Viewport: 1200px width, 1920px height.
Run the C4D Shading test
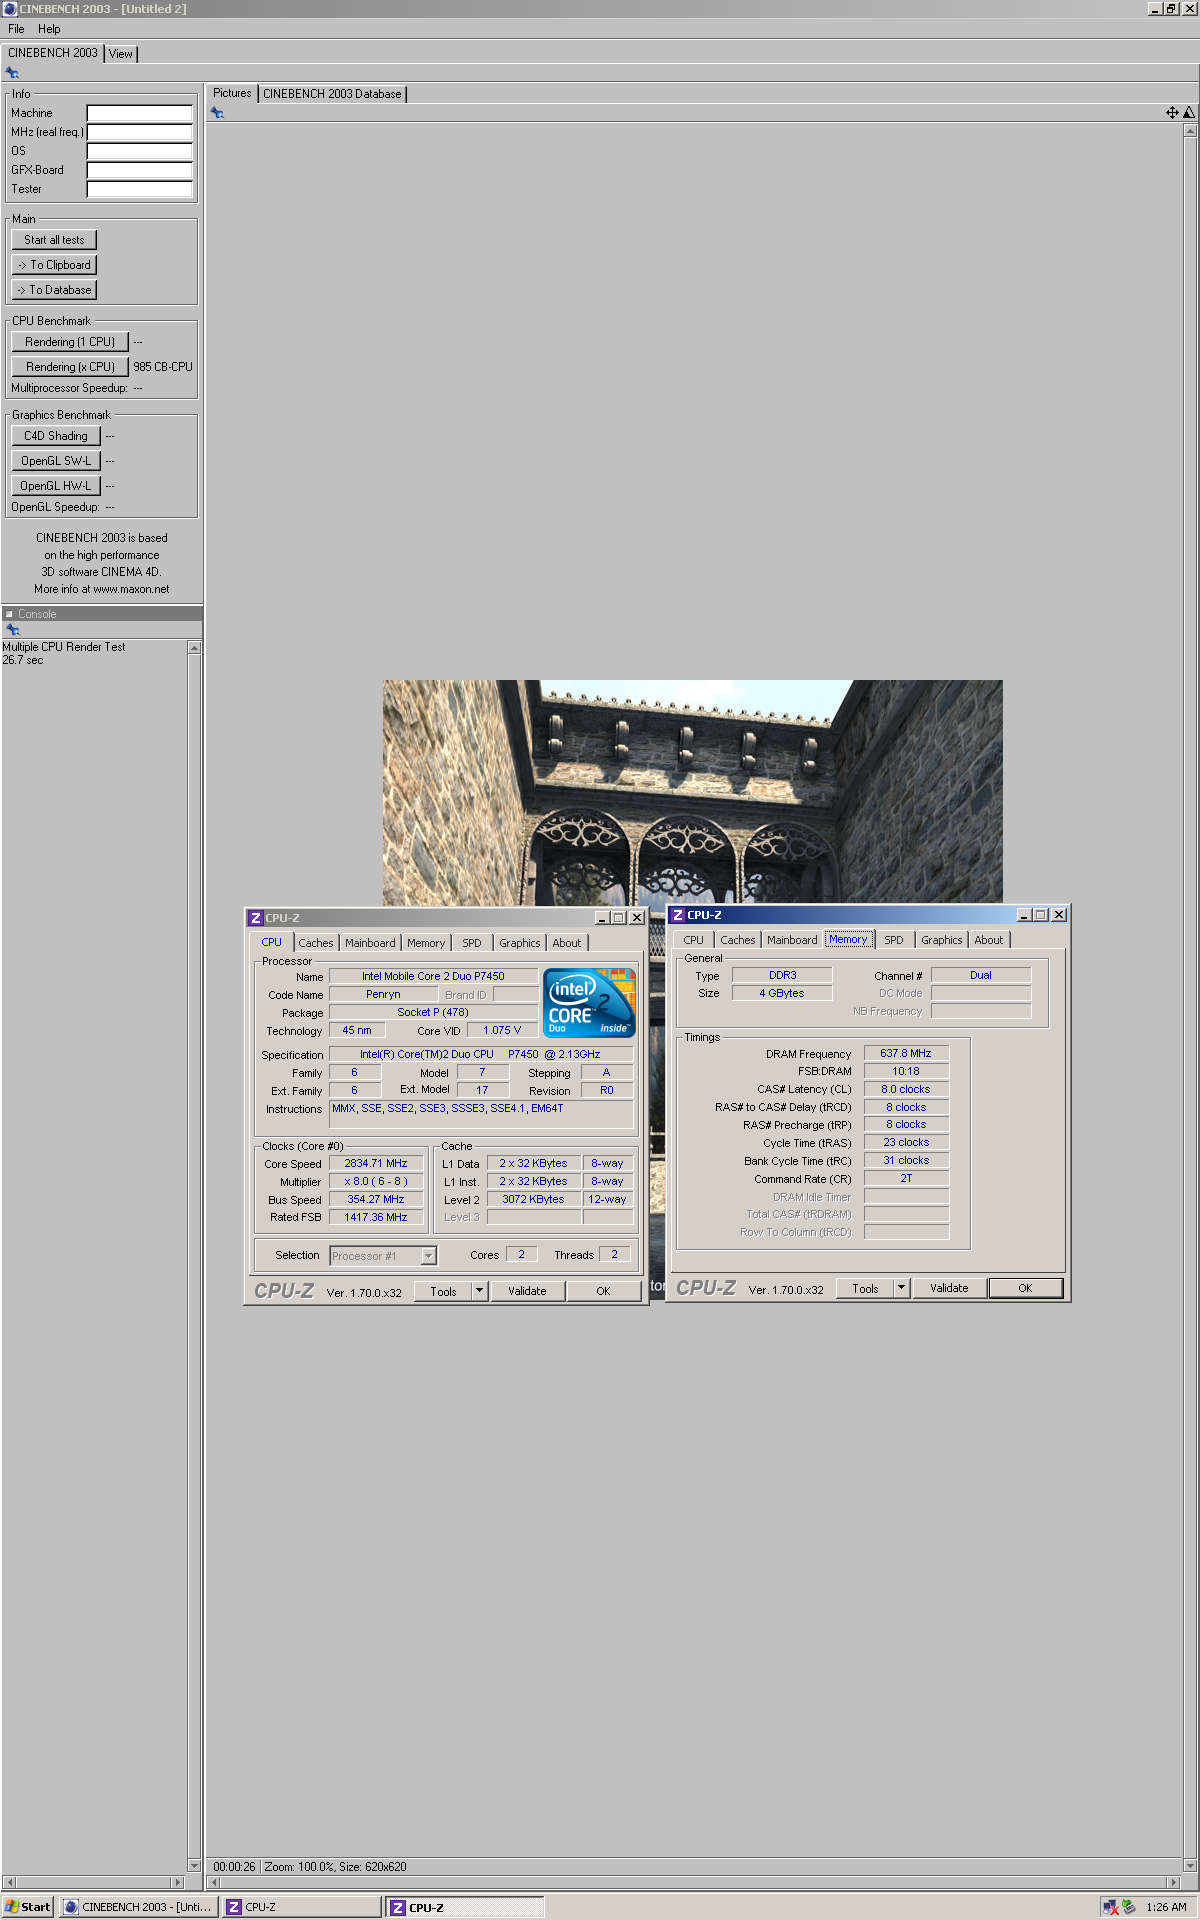(56, 436)
